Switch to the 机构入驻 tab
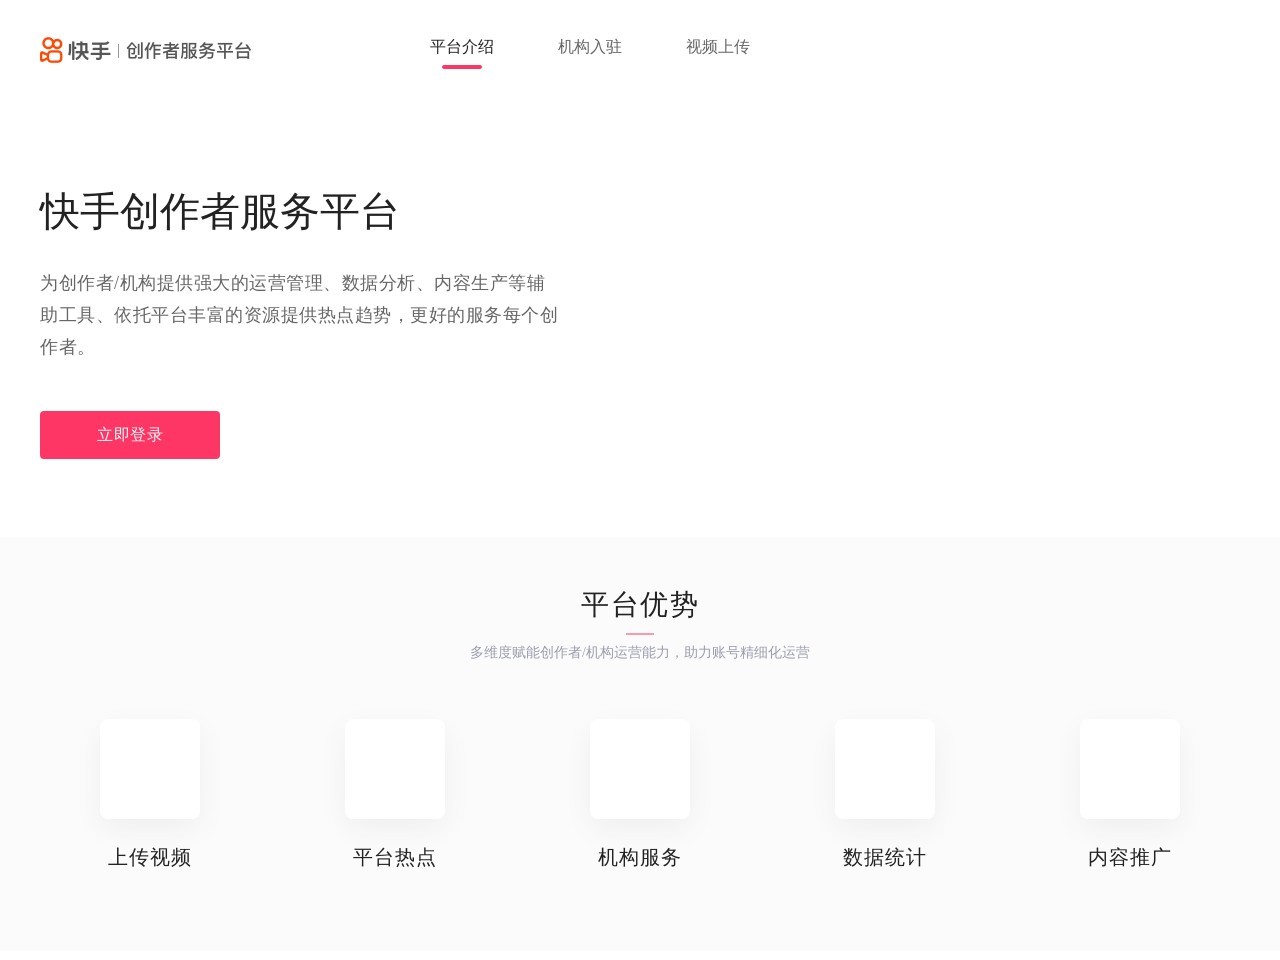 coord(590,47)
